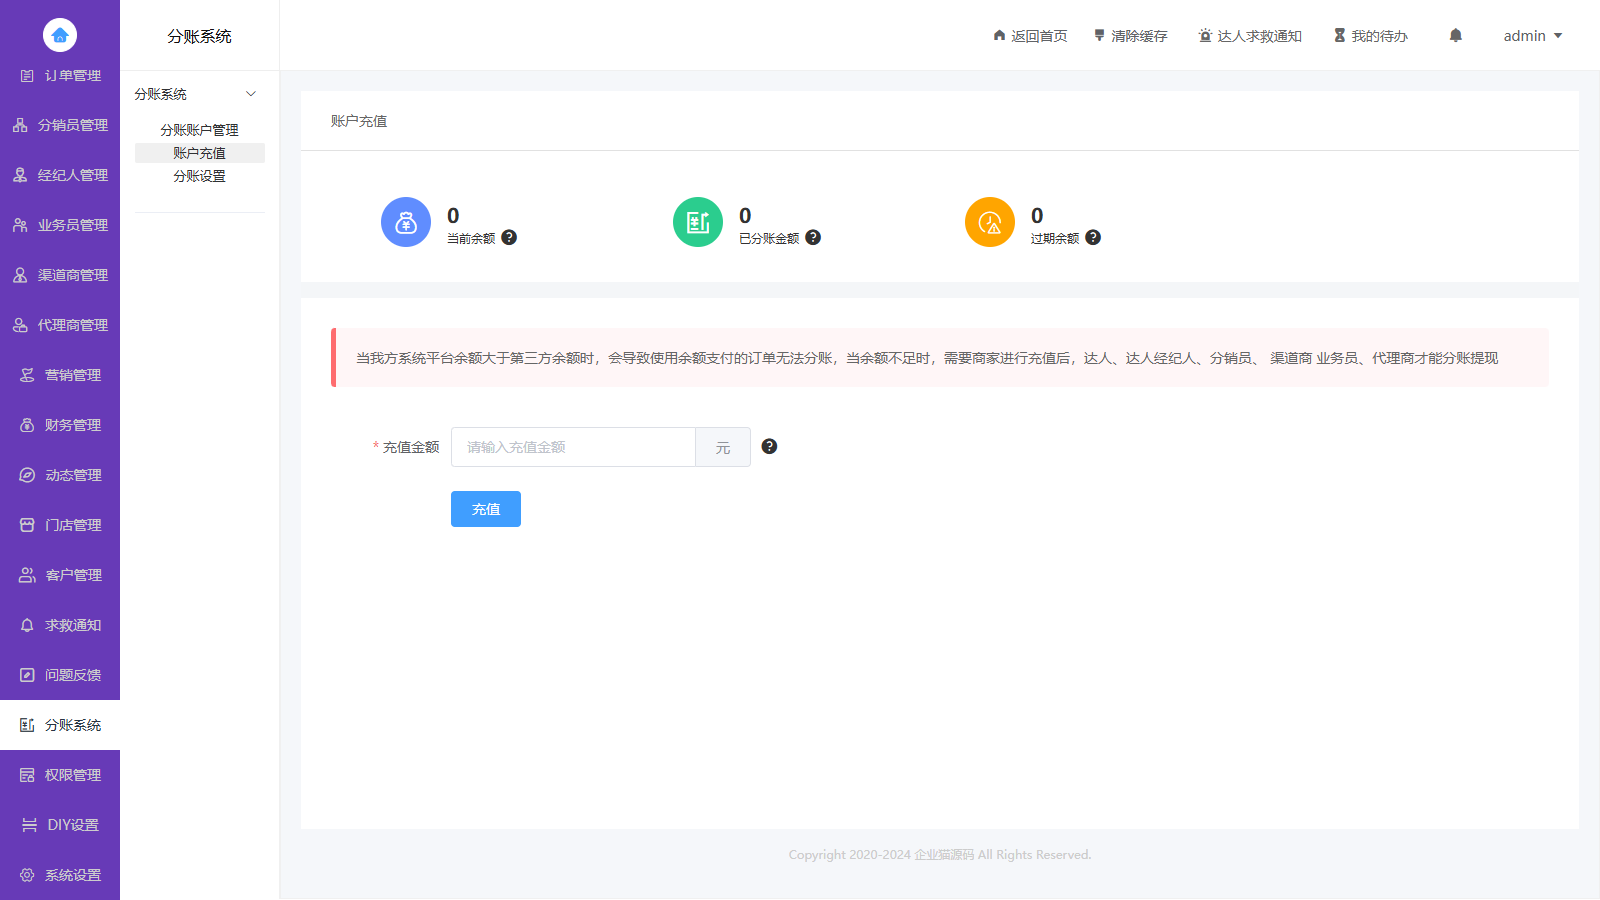This screenshot has height=900, width=1600.
Task: Click the help icon beside 当前余额
Action: (x=509, y=238)
